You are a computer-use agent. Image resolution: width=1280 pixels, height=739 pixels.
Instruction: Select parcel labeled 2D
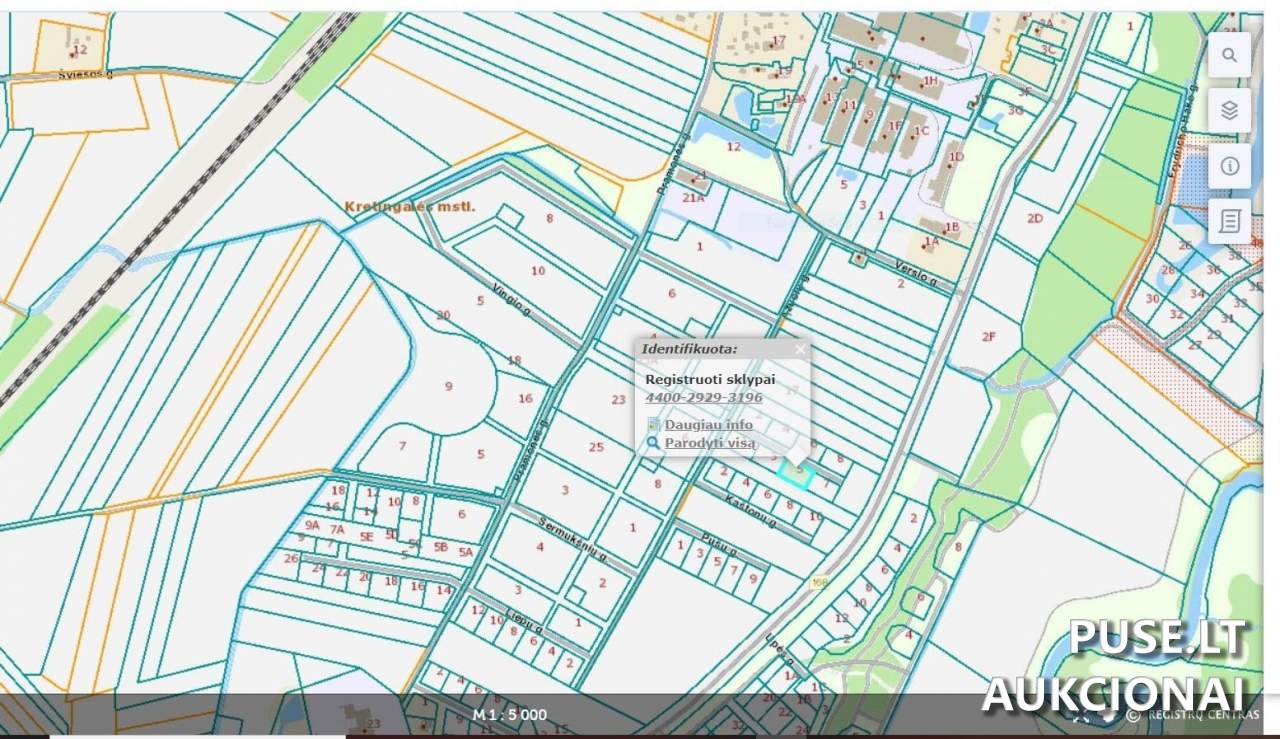pyautogui.click(x=1035, y=218)
